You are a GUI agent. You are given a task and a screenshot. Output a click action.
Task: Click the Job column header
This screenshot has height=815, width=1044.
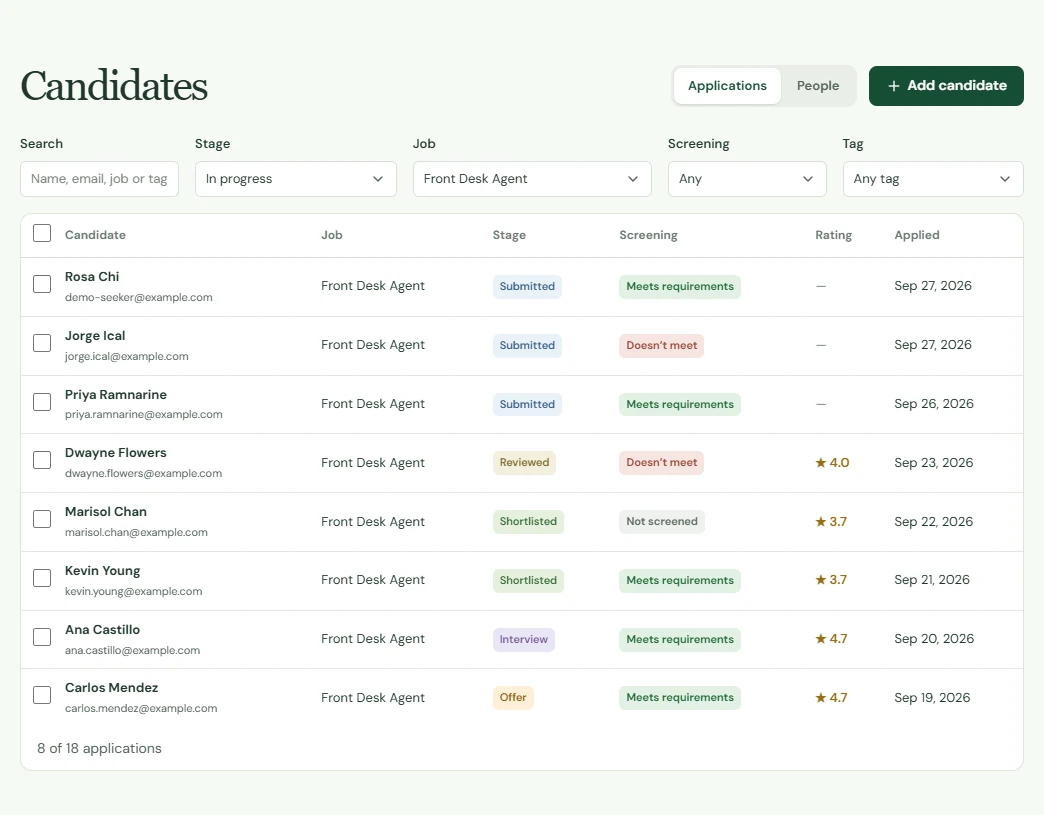332,235
